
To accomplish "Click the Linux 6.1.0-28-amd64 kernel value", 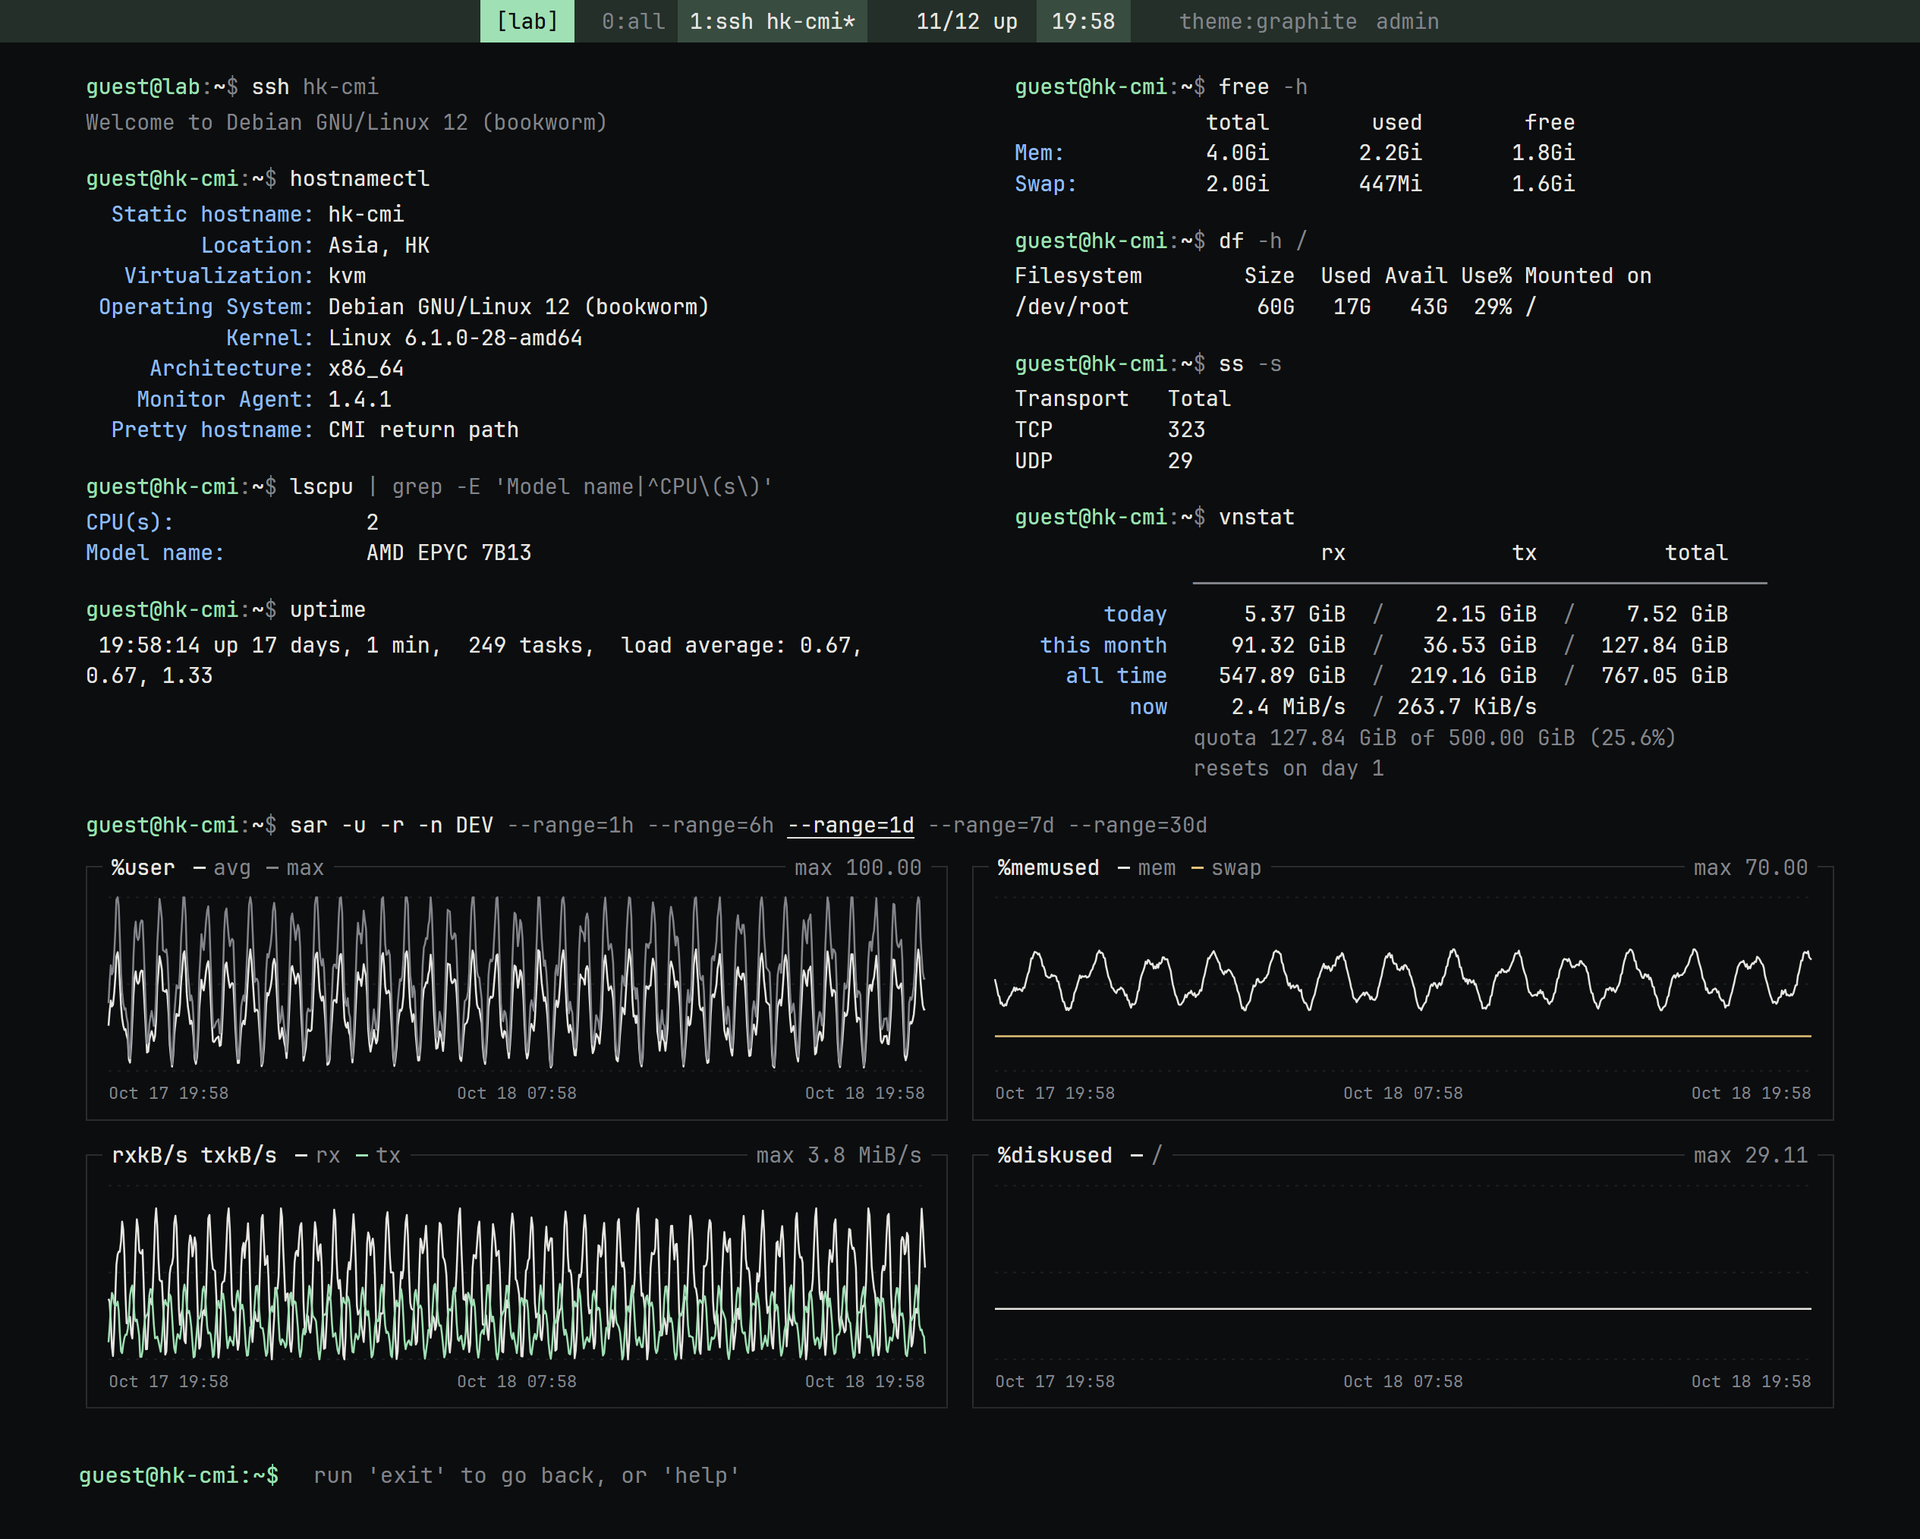I will (x=455, y=338).
